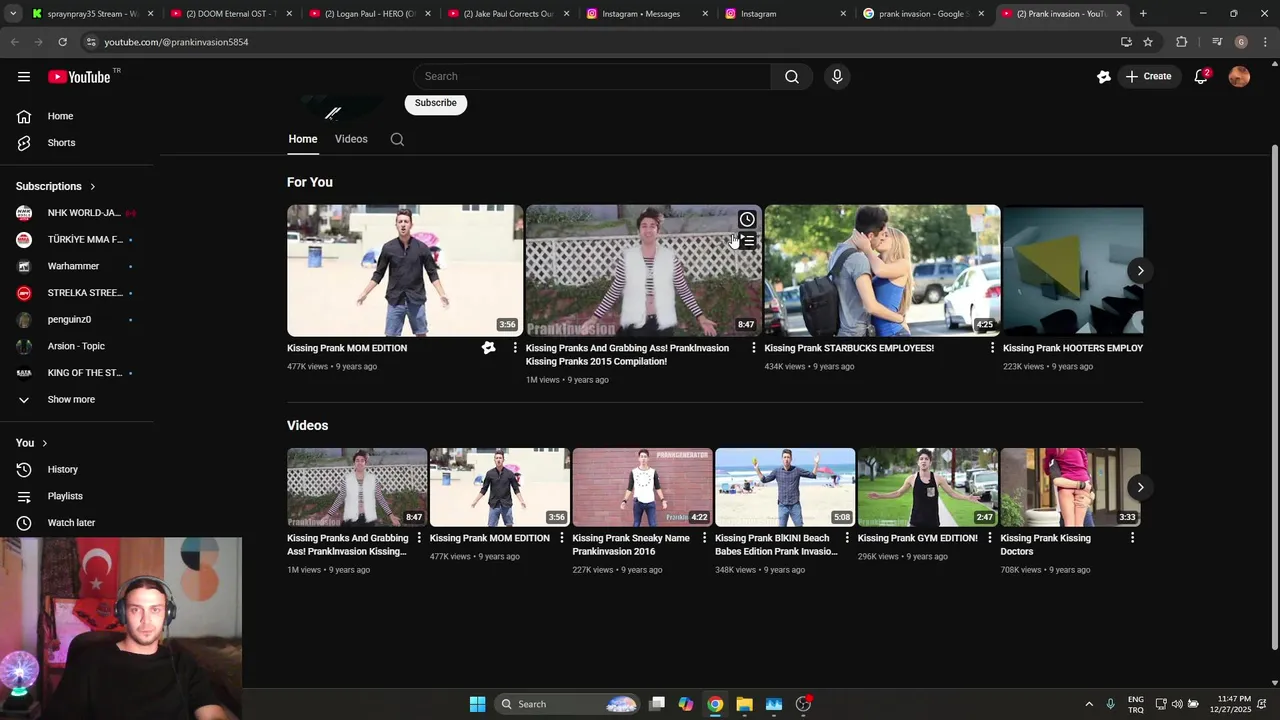
Task: Open options for Kissing Prank Kissing Doctors
Action: point(1132,538)
